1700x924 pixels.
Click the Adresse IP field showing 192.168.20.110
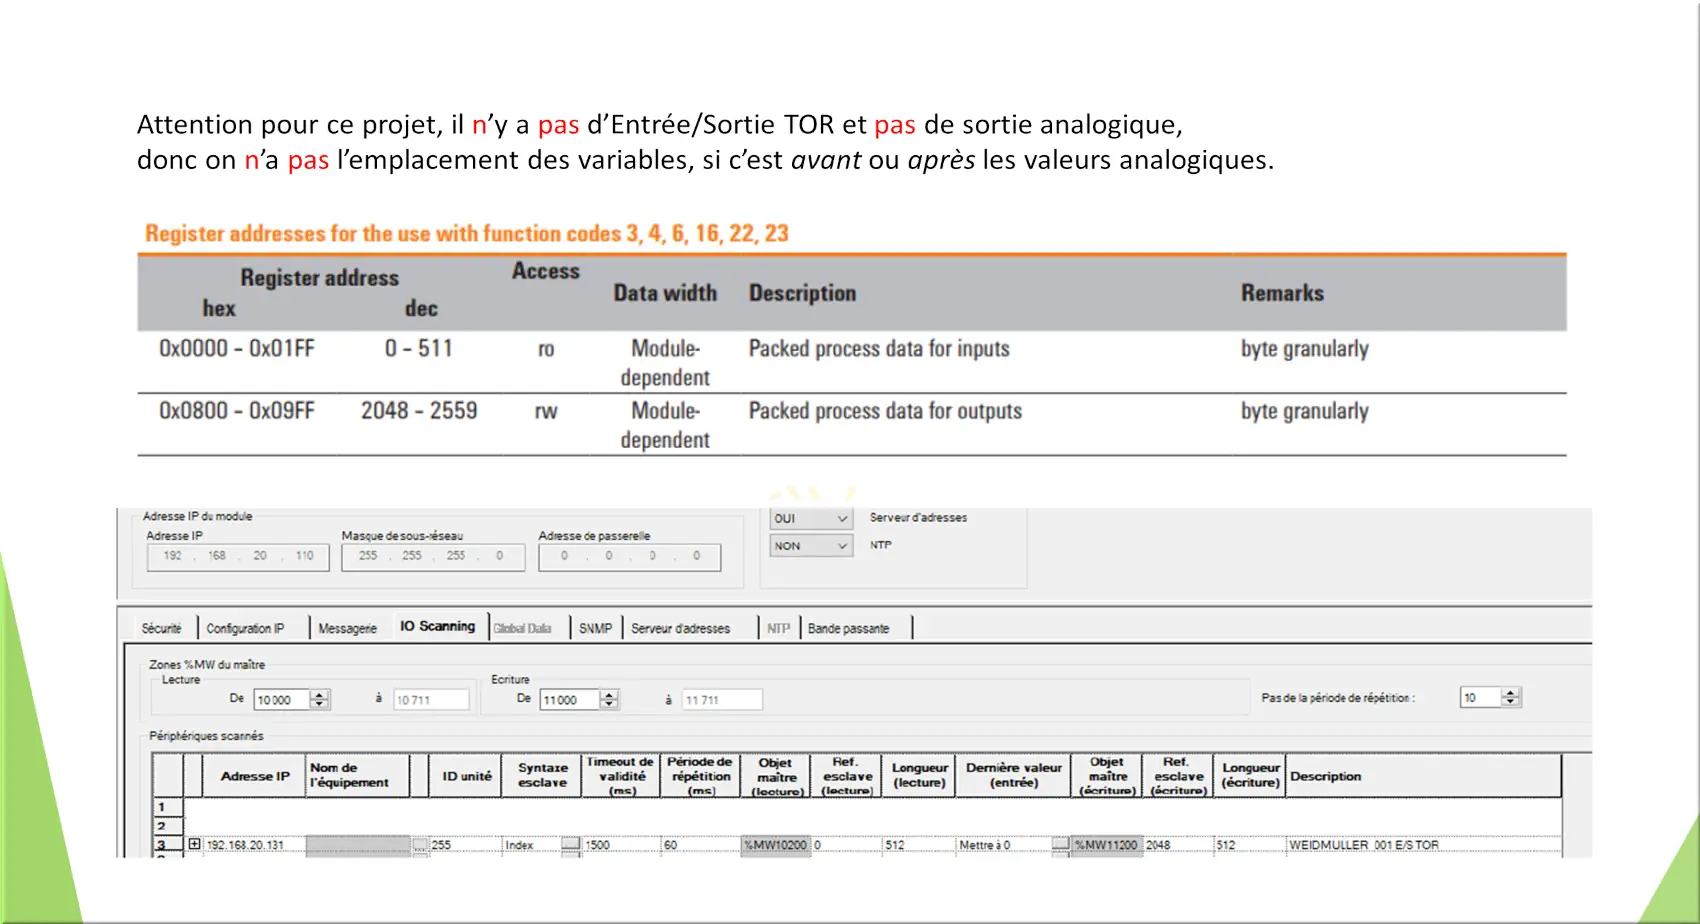coord(238,556)
